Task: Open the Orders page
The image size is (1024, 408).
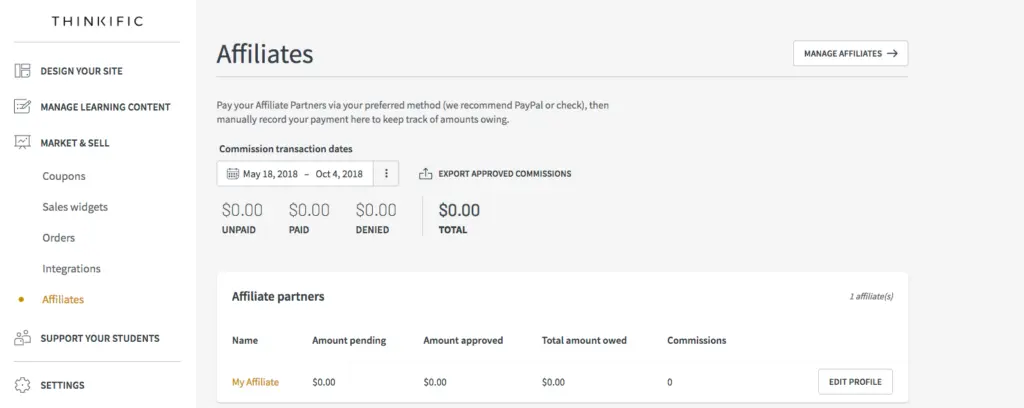Action: pos(59,238)
